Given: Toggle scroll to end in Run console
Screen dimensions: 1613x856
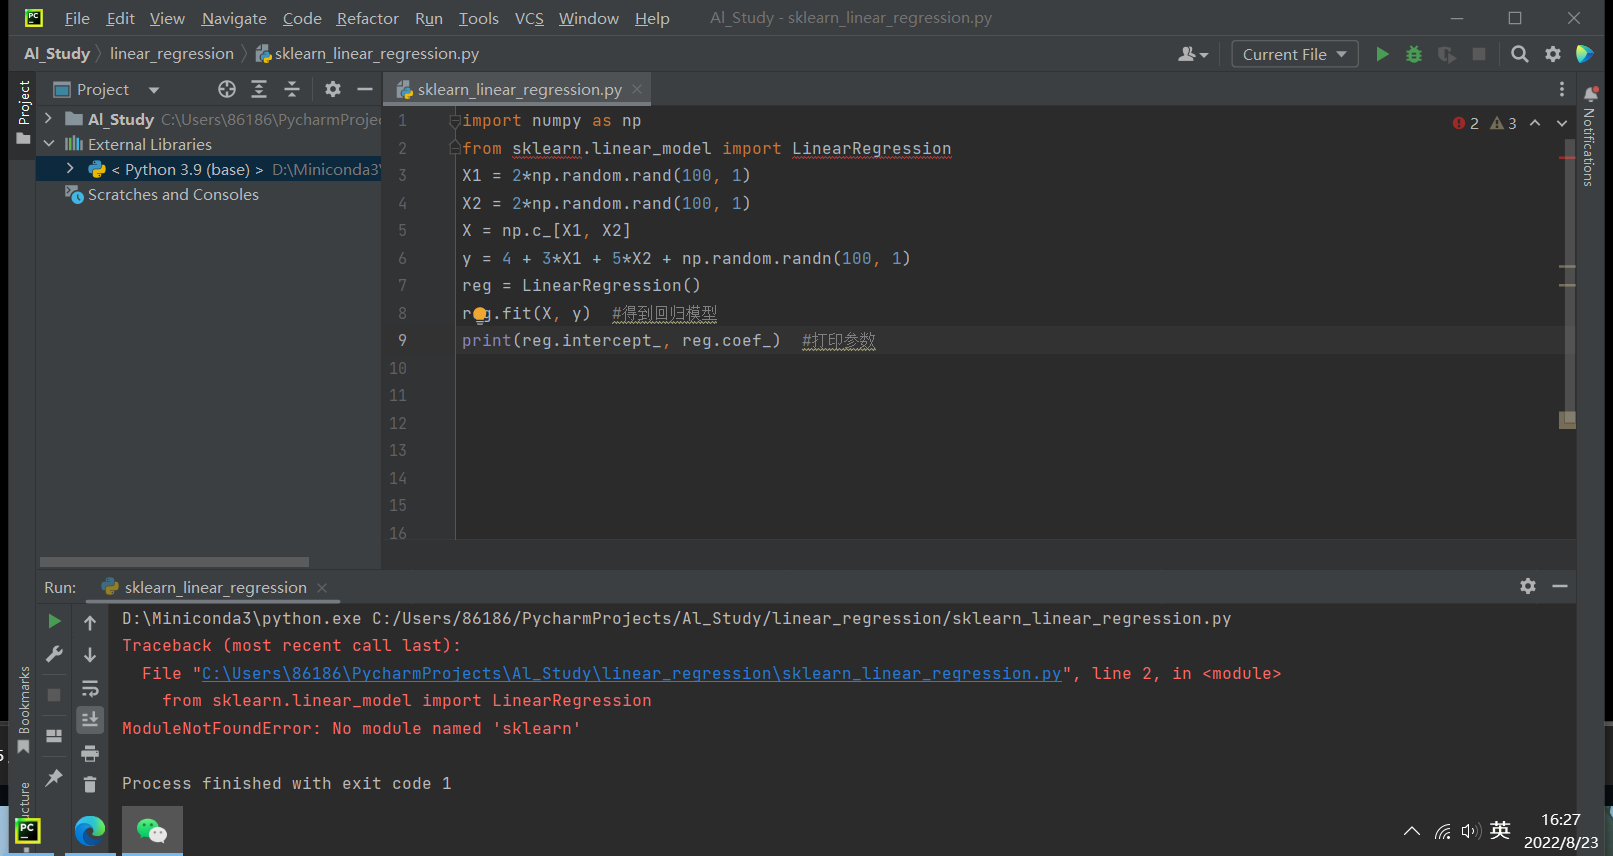Looking at the screenshot, I should tap(90, 720).
